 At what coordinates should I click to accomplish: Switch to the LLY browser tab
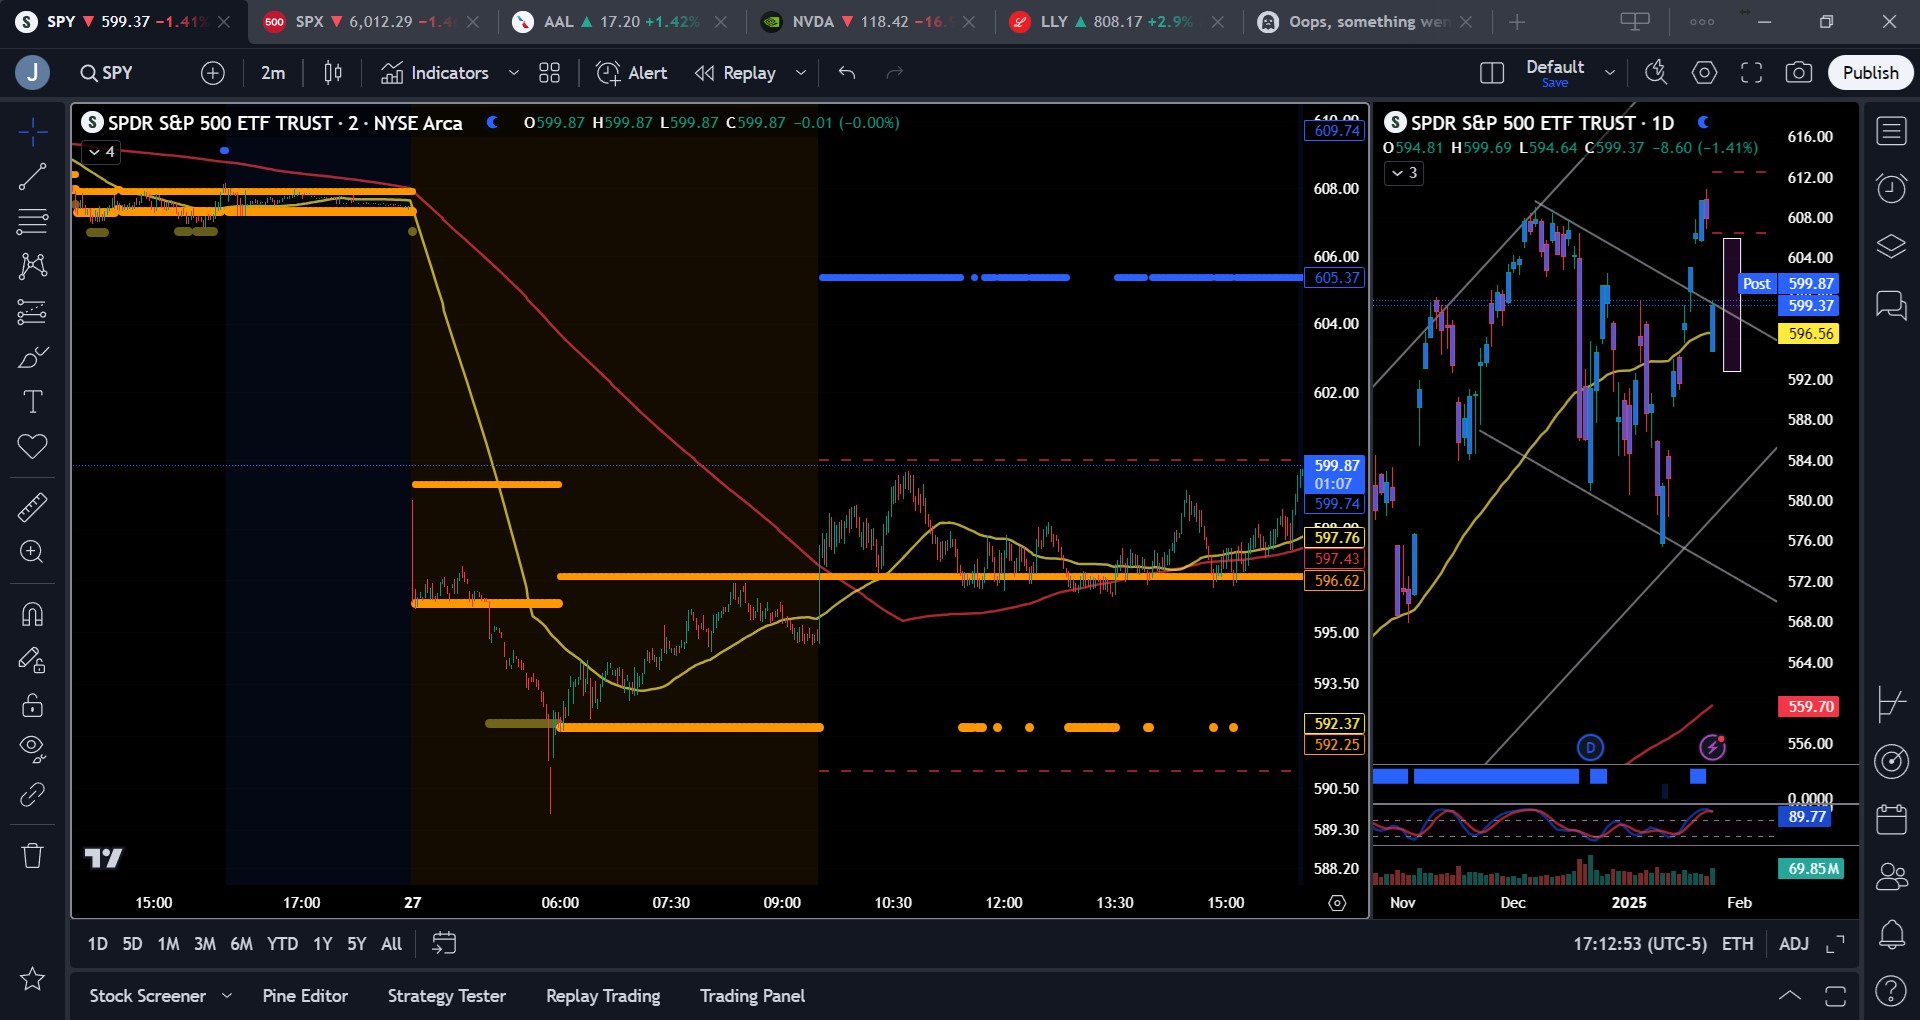(x=1117, y=22)
